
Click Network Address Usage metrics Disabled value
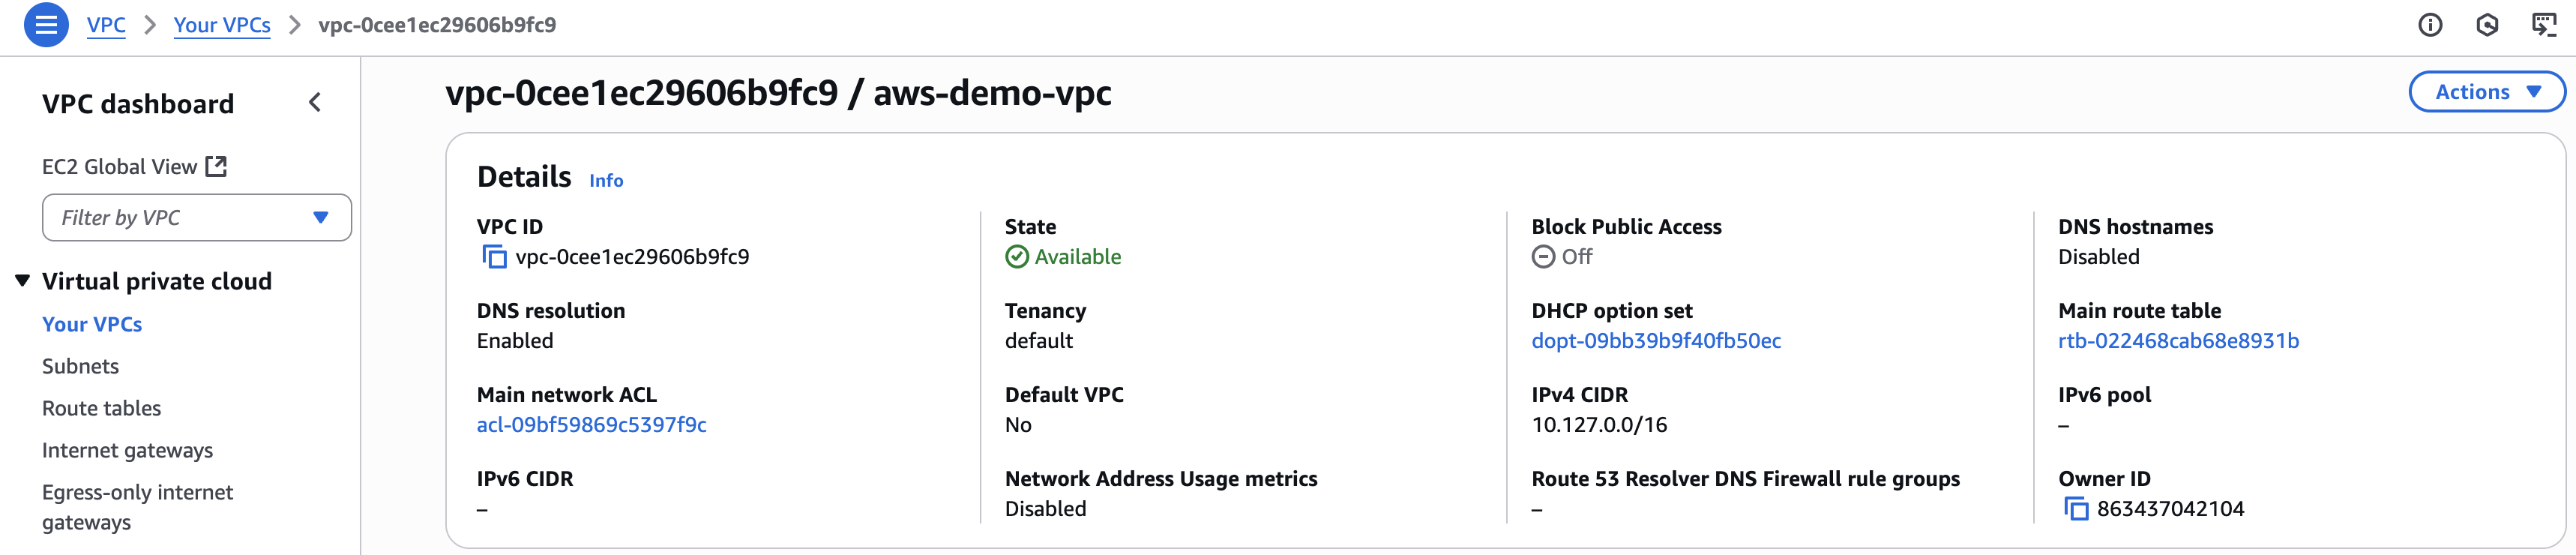coord(1045,509)
